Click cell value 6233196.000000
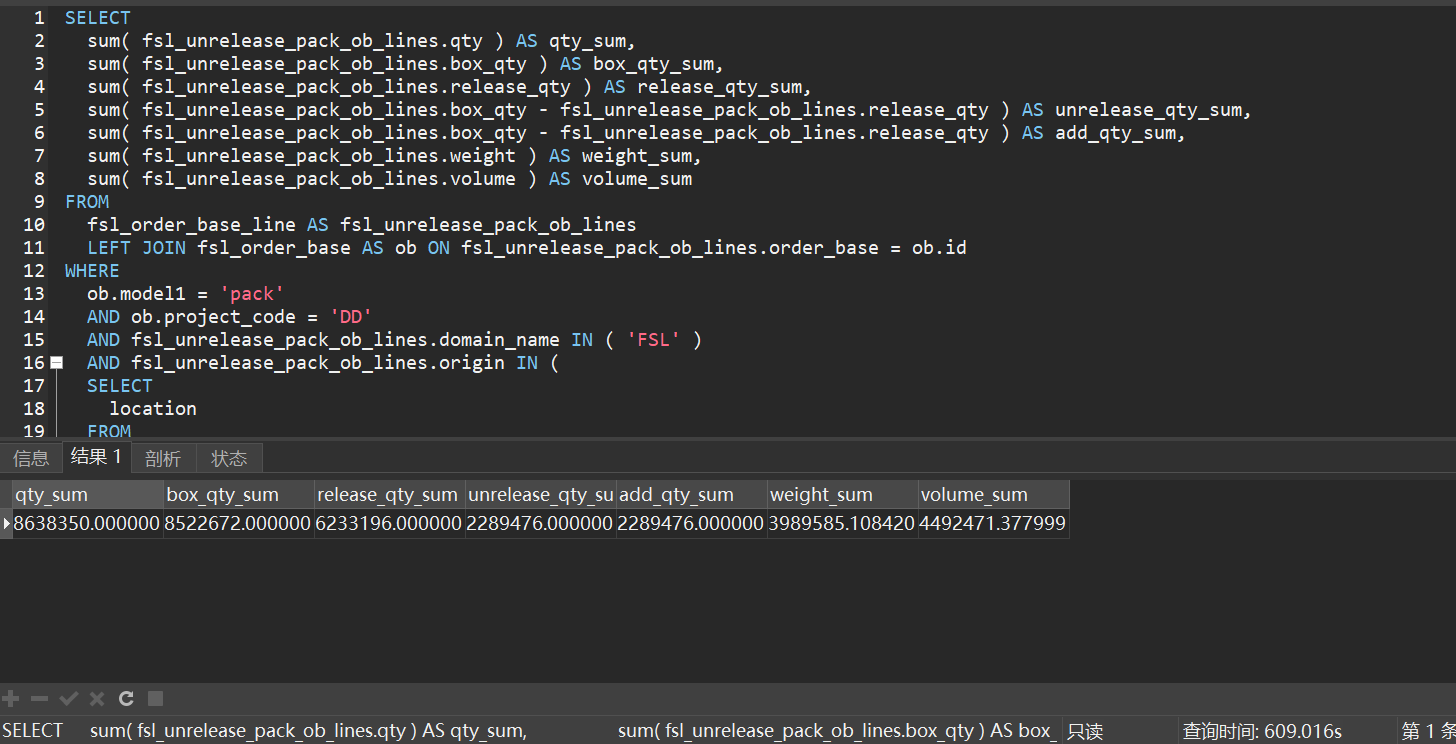Viewport: 1456px width, 744px height. pyautogui.click(x=390, y=523)
